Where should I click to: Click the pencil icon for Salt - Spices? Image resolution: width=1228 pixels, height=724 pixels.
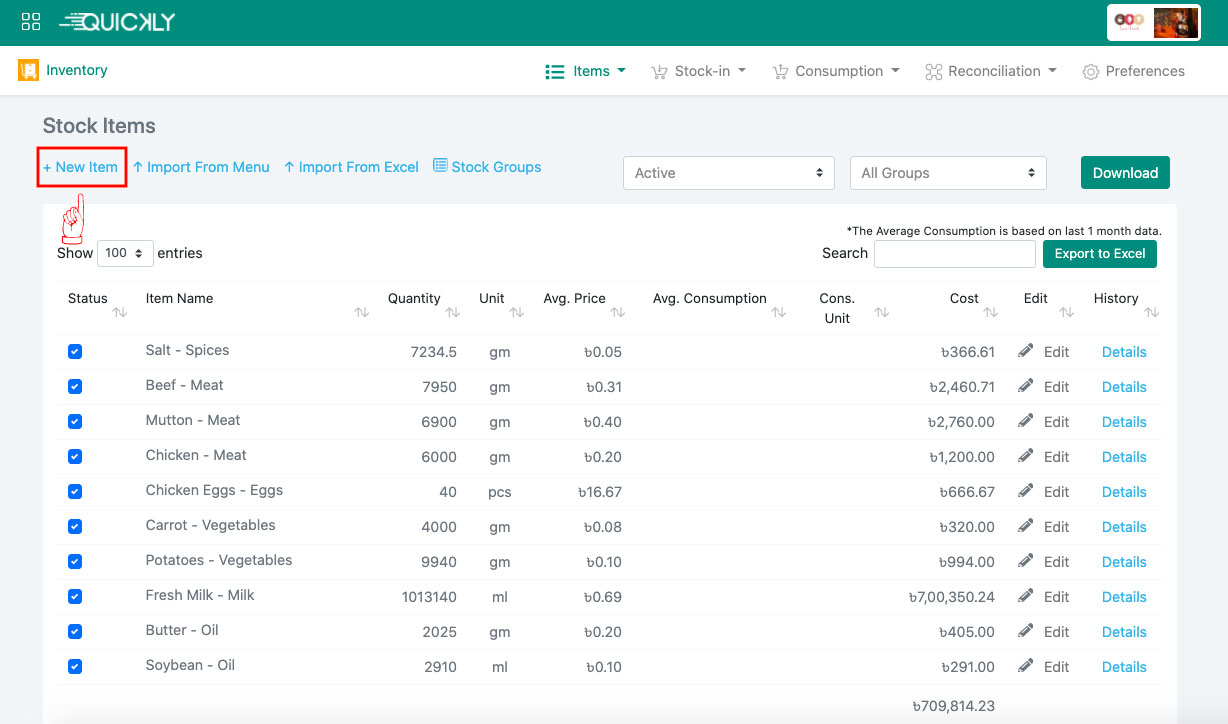1026,351
